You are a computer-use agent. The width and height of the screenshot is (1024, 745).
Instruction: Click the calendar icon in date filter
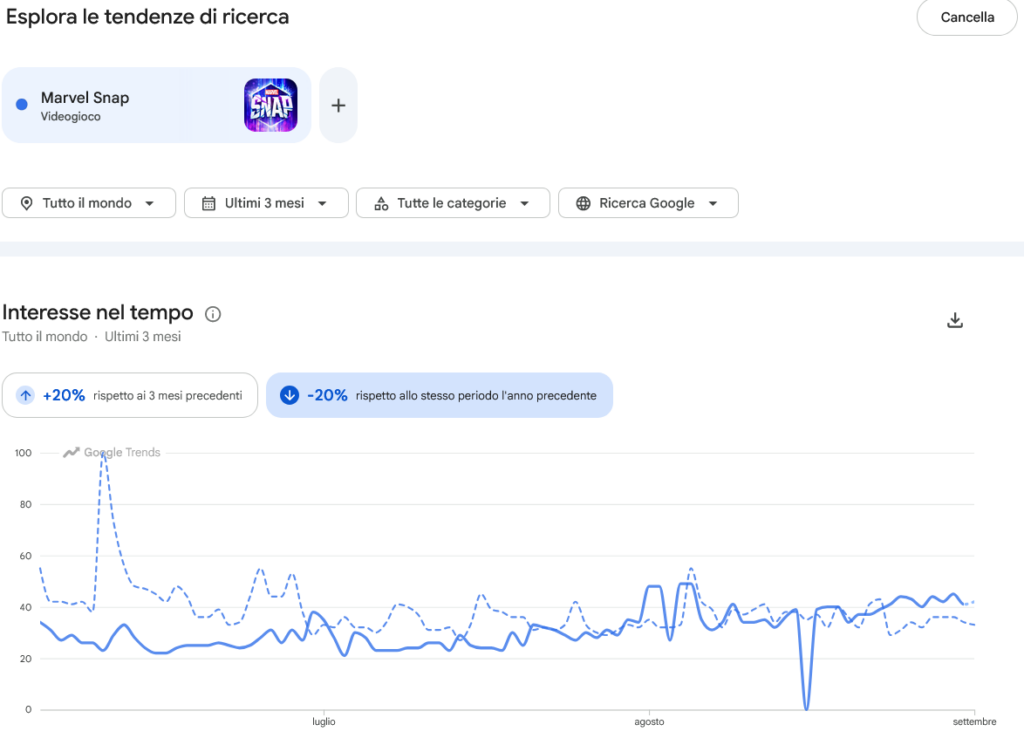pos(208,204)
